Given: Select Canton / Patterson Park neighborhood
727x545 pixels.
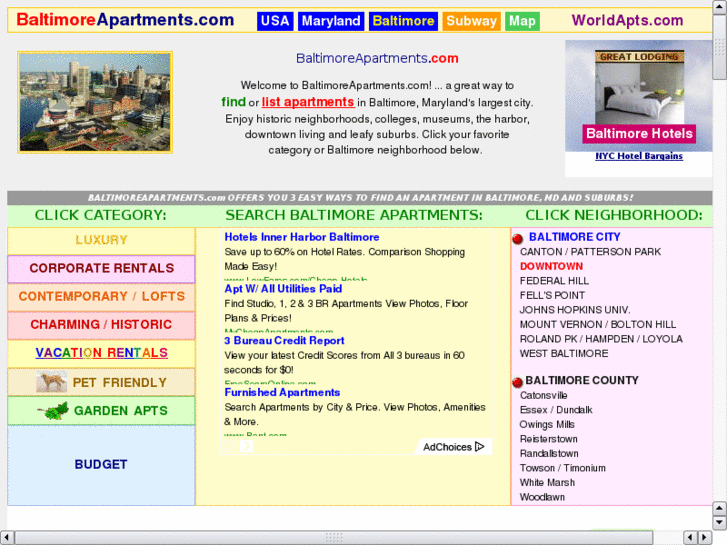Looking at the screenshot, I should click(590, 252).
